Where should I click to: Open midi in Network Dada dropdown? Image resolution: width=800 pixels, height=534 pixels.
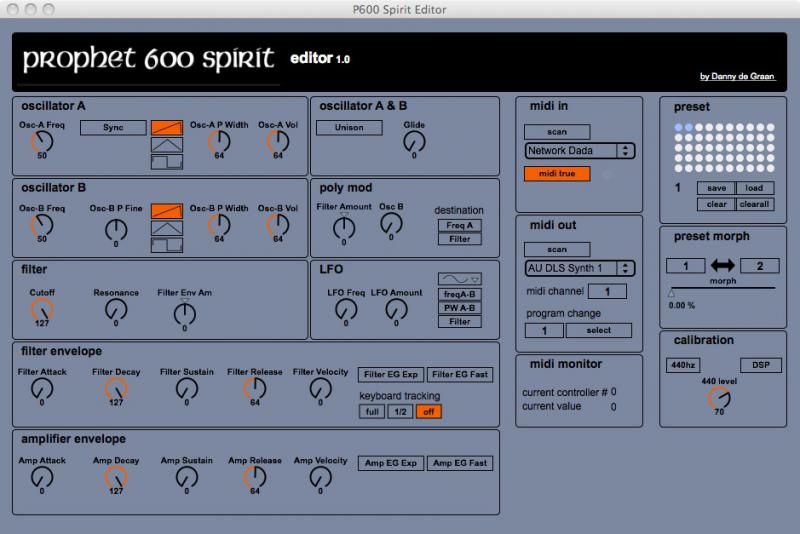point(580,150)
